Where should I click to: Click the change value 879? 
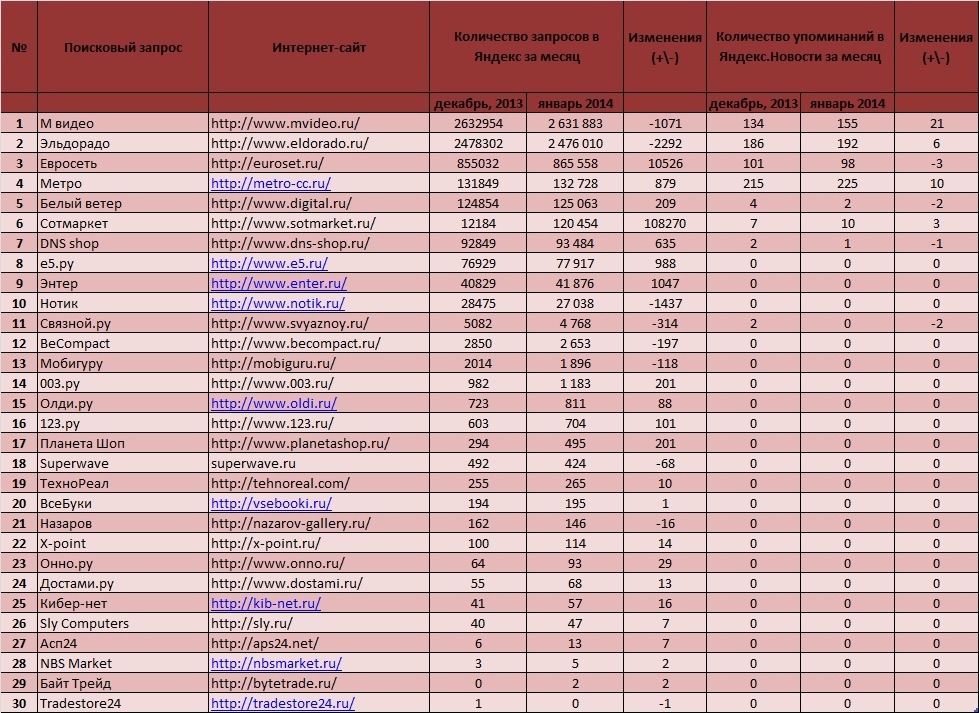[665, 184]
